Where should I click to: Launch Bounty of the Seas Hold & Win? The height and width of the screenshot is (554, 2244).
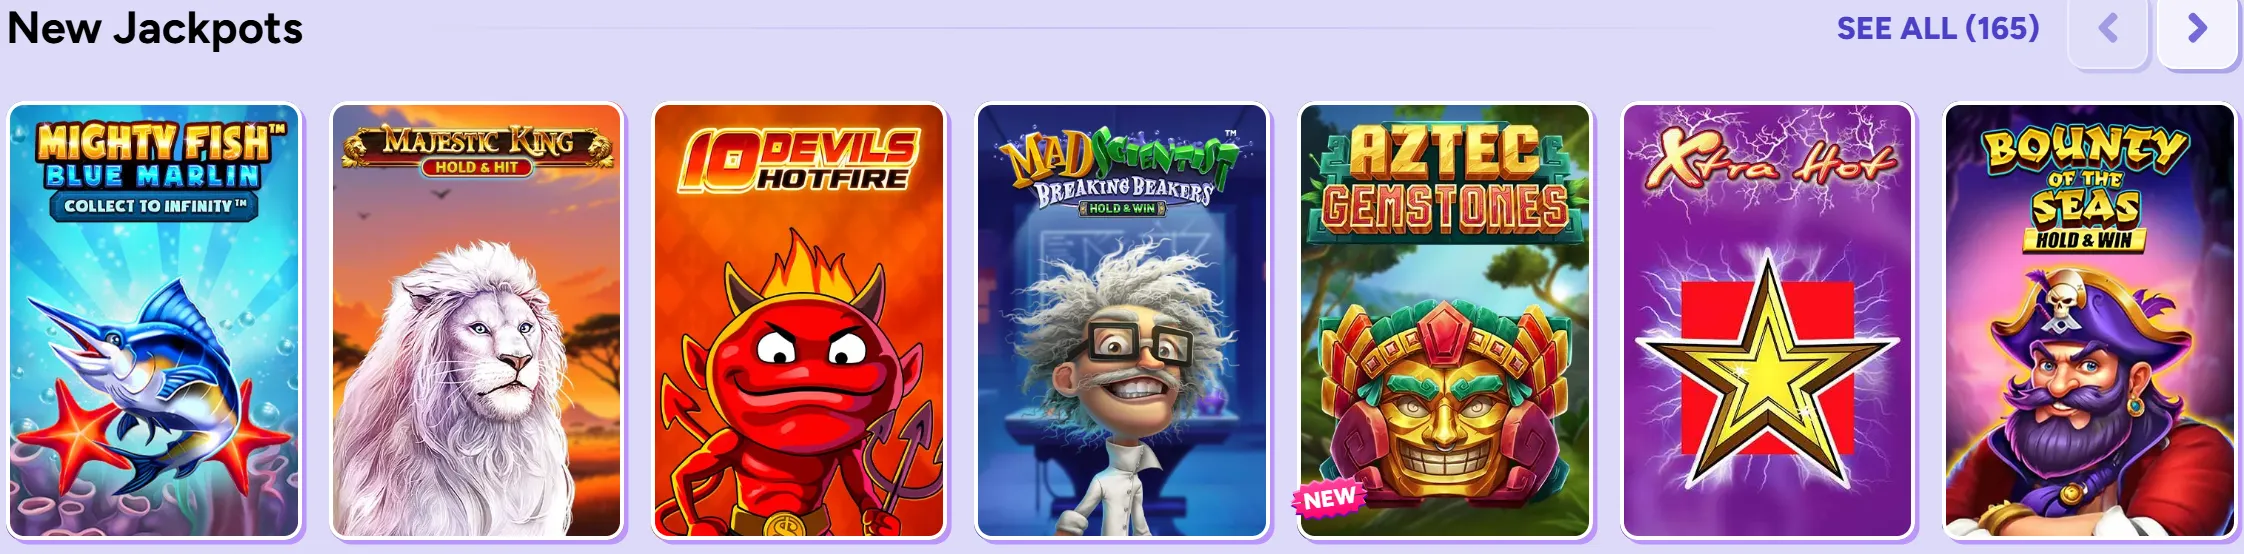point(2090,321)
